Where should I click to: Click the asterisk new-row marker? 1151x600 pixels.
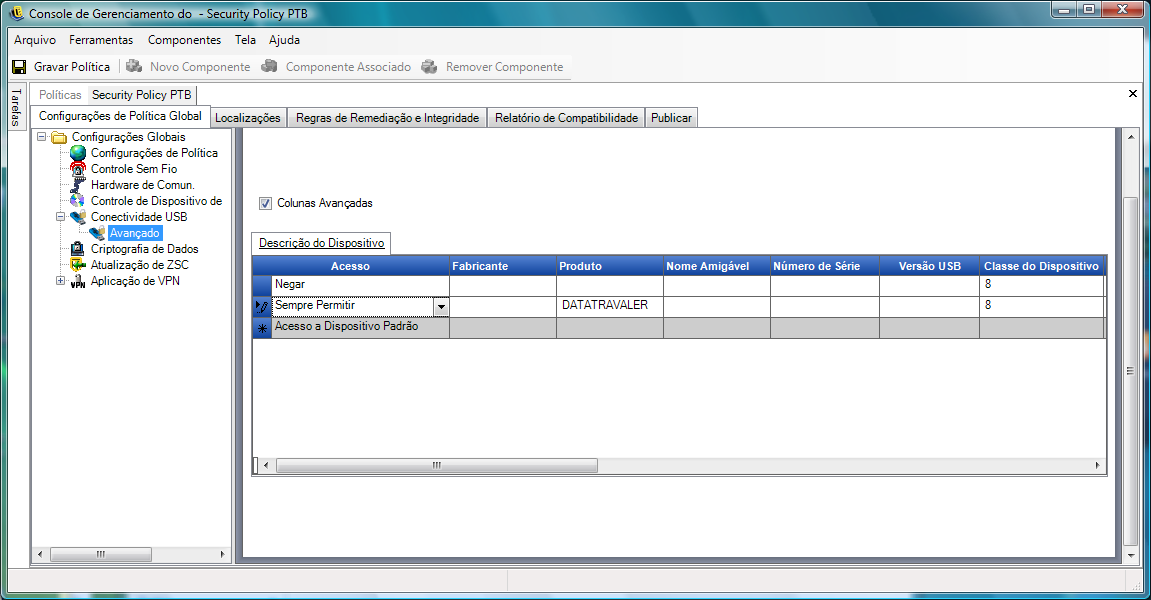point(262,328)
